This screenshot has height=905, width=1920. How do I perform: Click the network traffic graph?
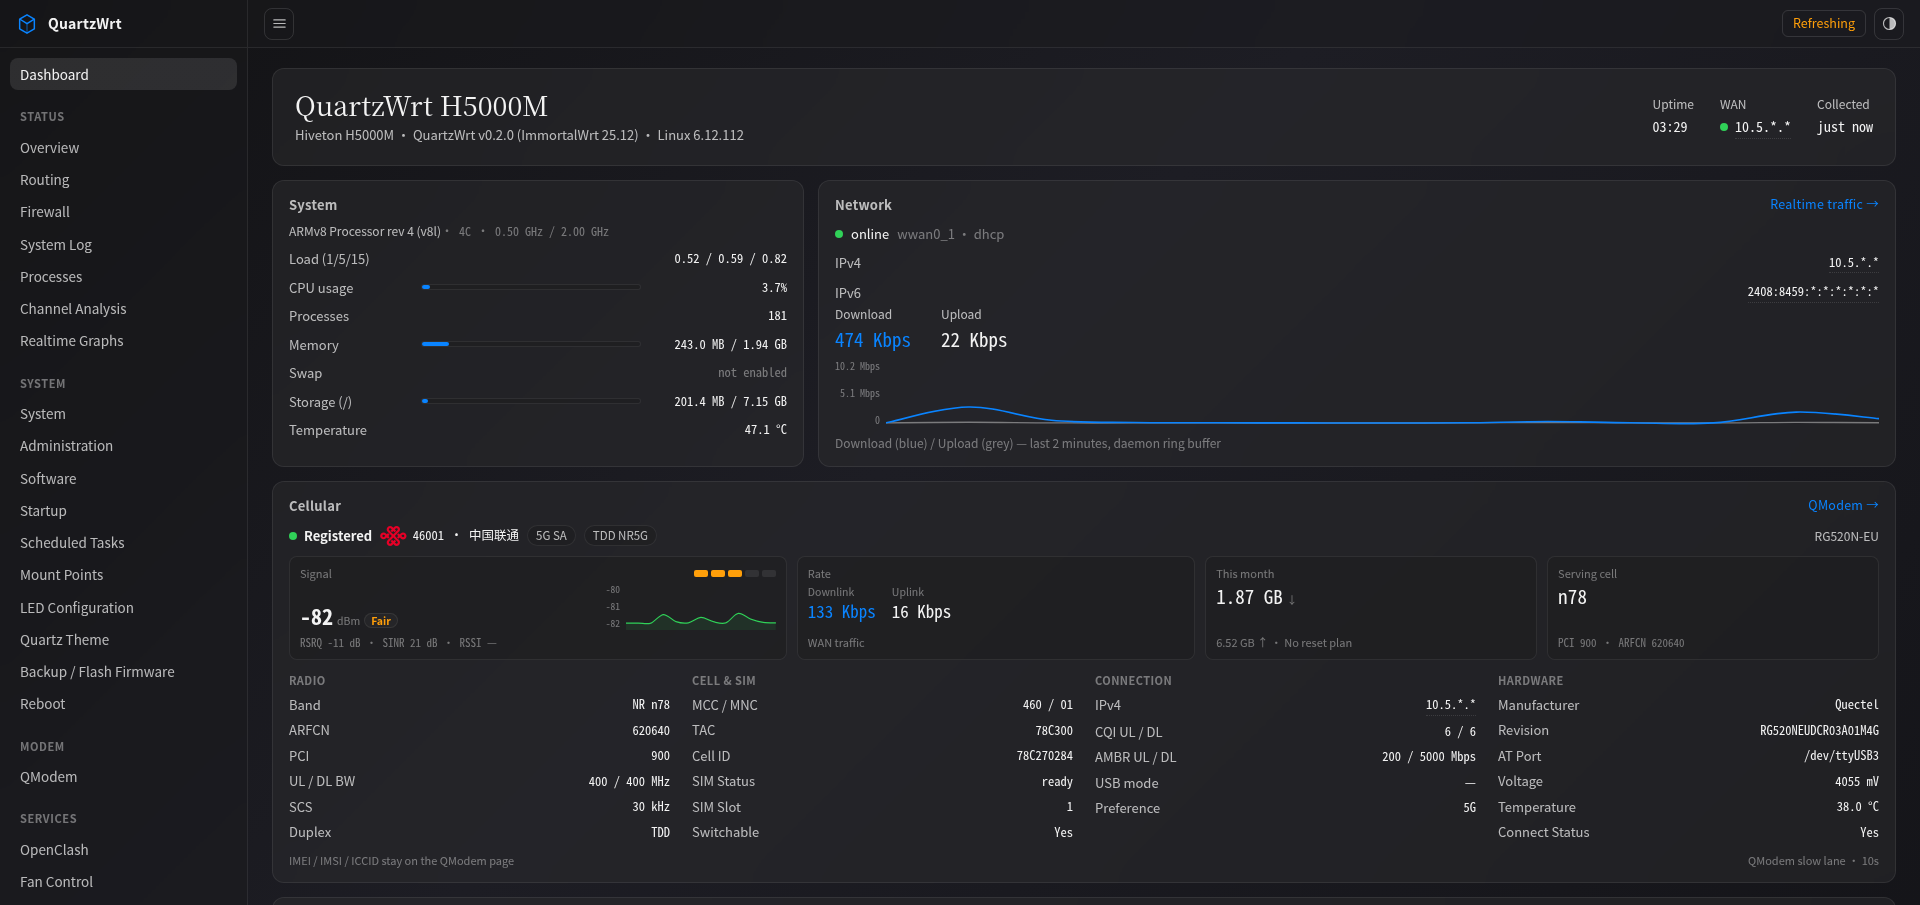(x=1357, y=394)
